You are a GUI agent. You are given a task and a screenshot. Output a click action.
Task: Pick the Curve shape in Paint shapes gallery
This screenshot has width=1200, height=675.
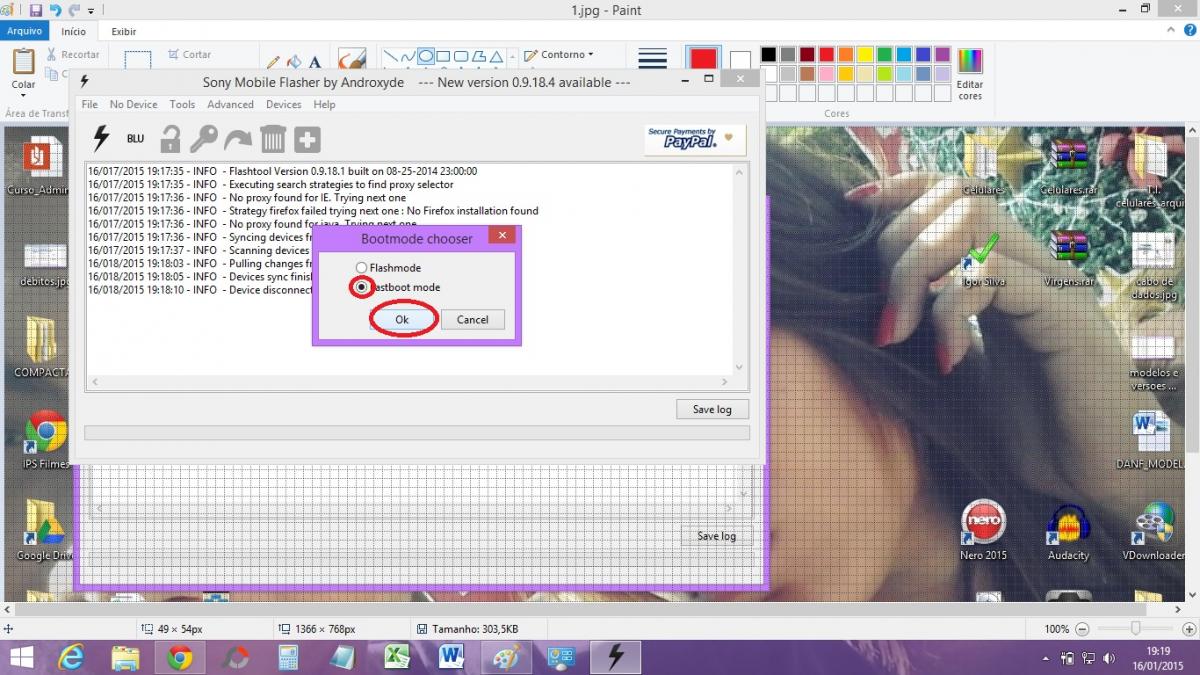(x=408, y=56)
